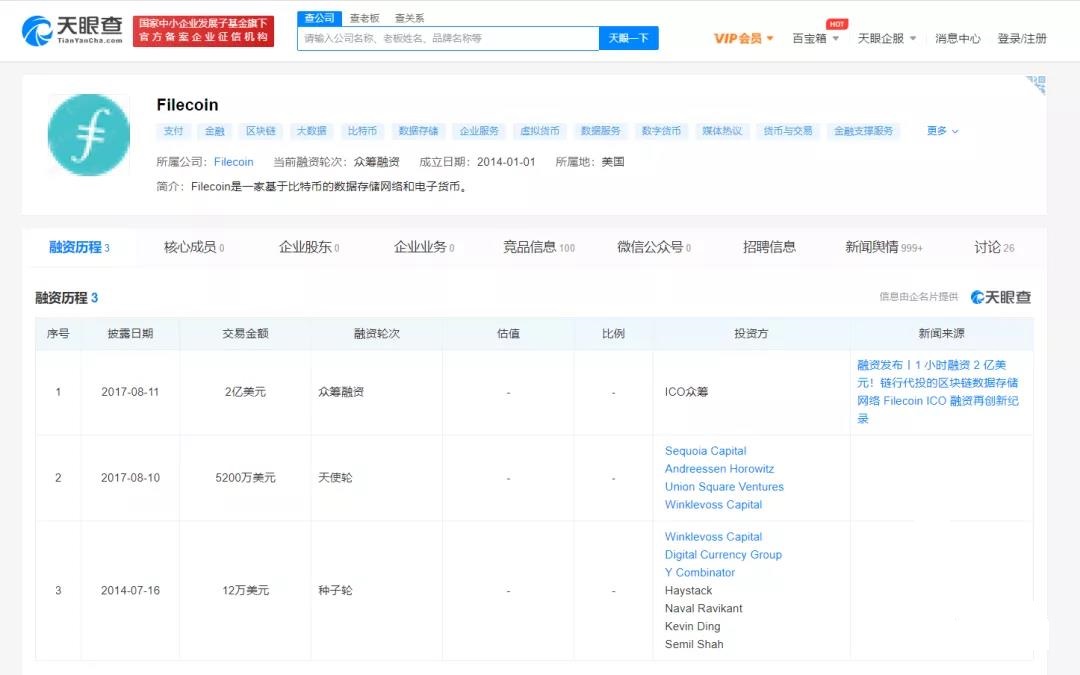Switch to the 微信公众号 tab

[x=654, y=247]
